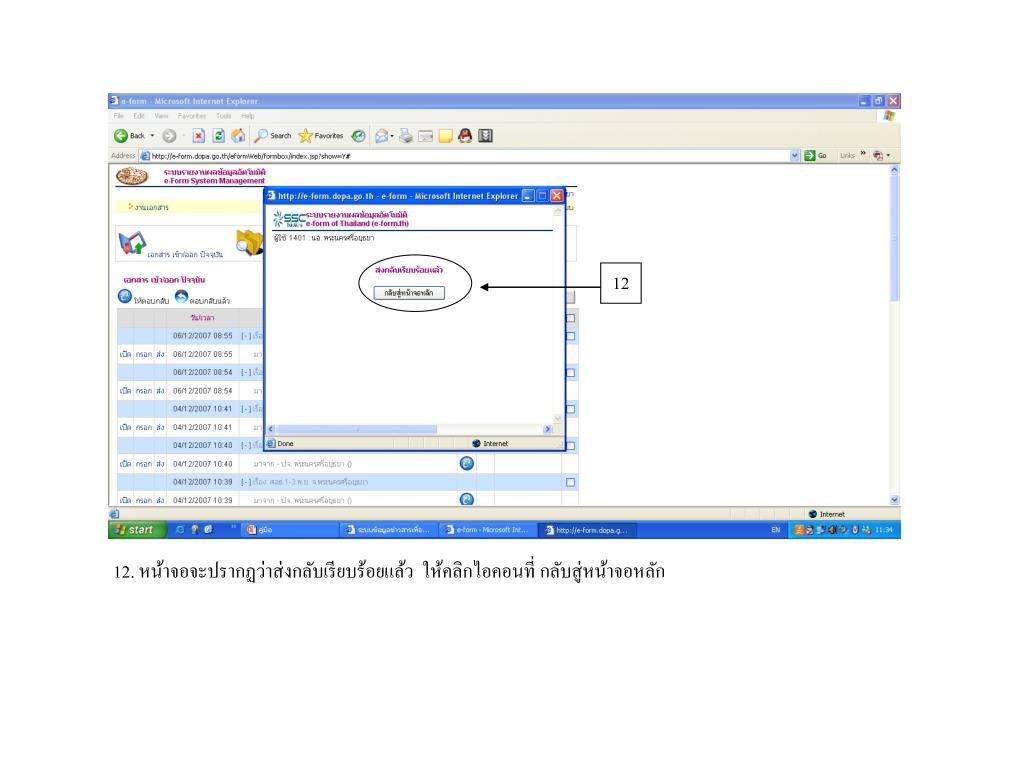This screenshot has width=1024, height=768.
Task: Click the Windows start button
Action: click(136, 530)
